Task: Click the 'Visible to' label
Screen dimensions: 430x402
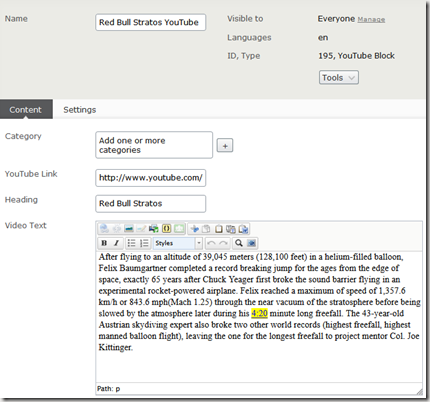Action: click(245, 19)
